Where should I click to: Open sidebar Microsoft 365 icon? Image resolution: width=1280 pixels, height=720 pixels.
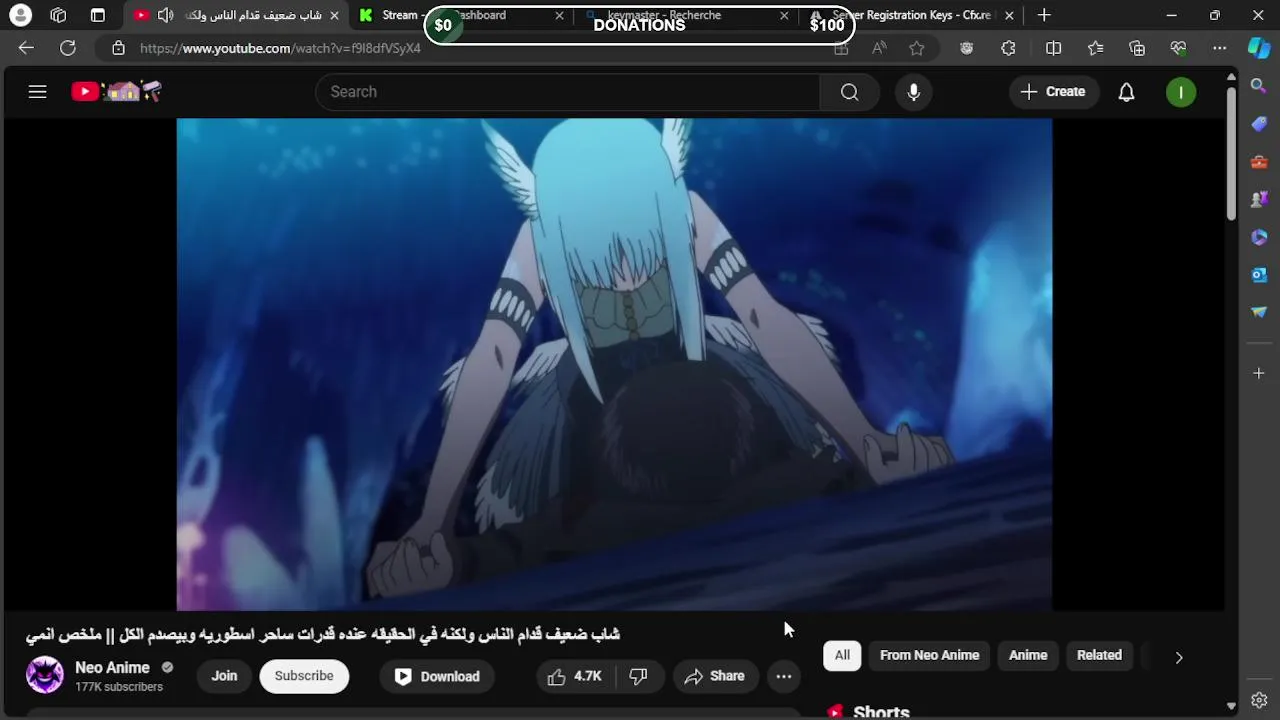pos(1259,237)
